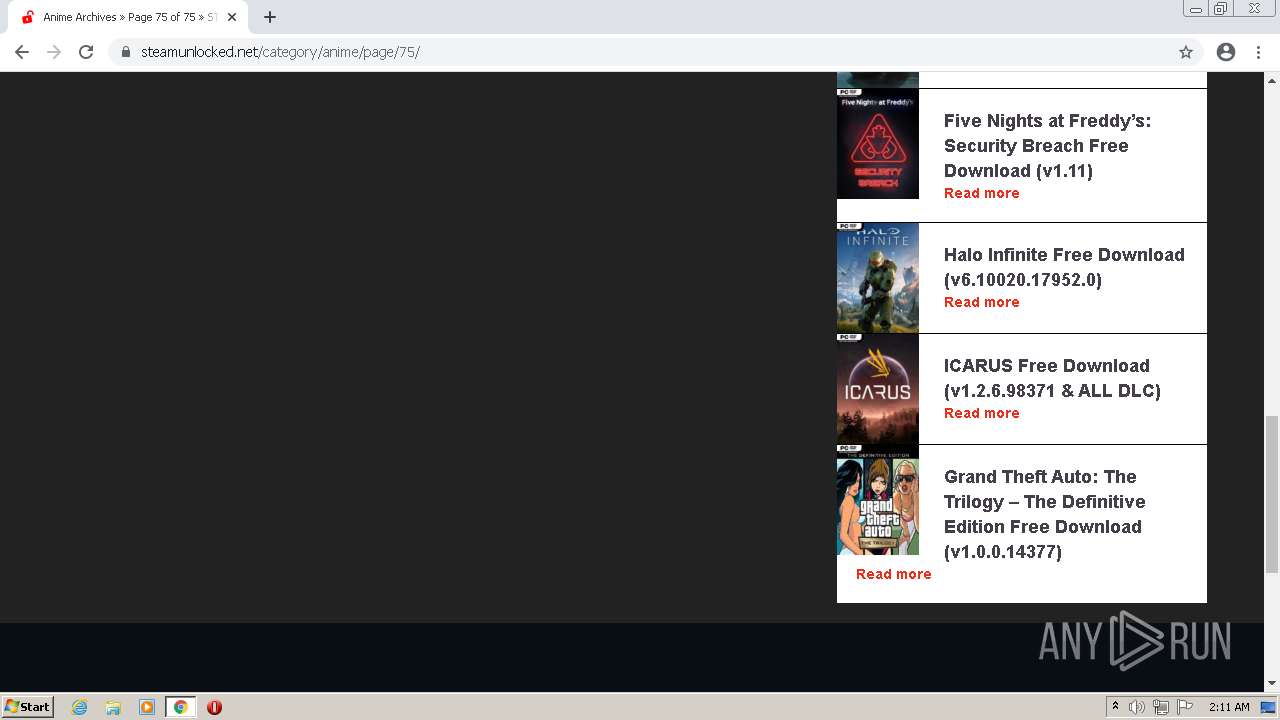
Task: Click the browser forward arrow
Action: (54, 52)
